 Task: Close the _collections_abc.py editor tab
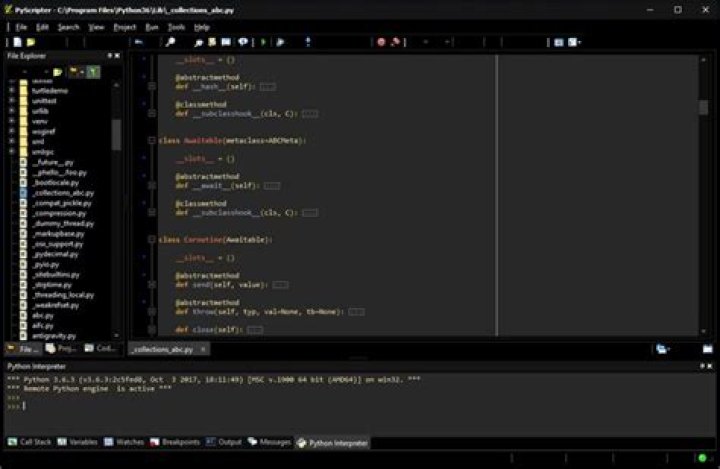pos(203,350)
